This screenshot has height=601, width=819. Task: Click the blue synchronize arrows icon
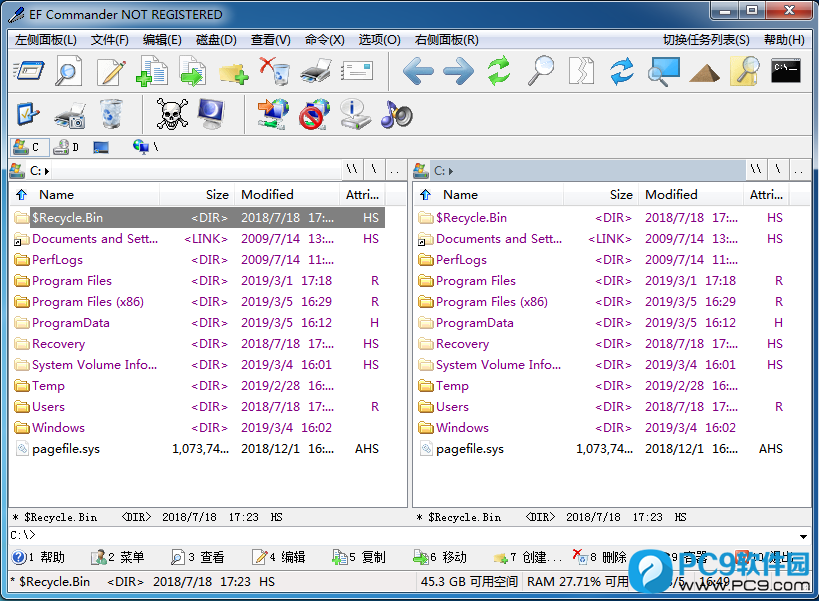(622, 70)
